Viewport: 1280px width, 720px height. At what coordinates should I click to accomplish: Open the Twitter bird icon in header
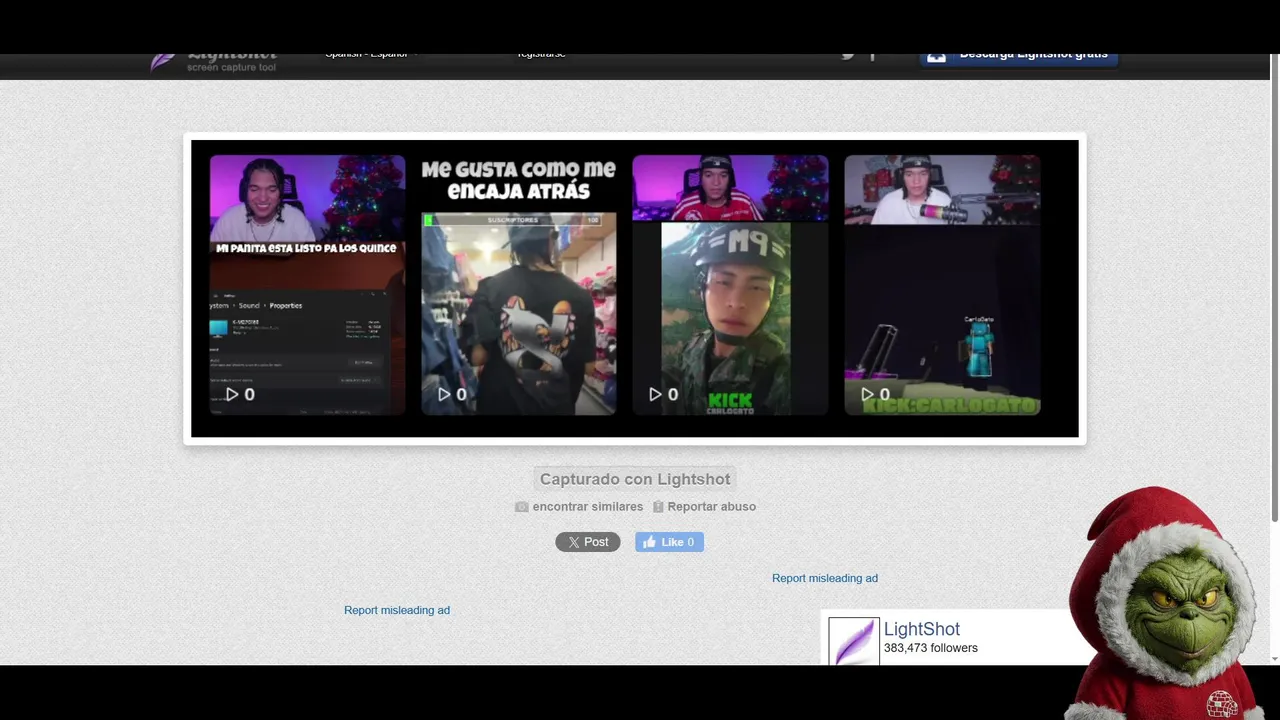(848, 56)
